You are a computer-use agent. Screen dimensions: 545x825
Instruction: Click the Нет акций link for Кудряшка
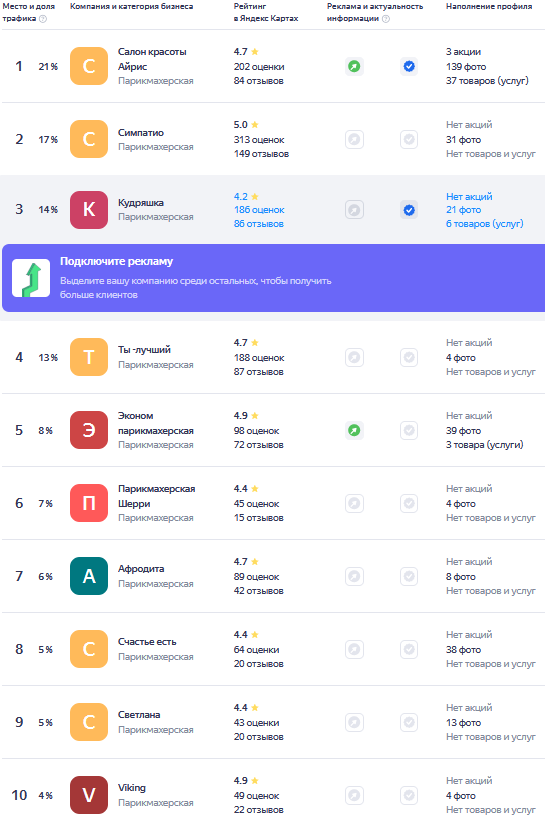469,196
